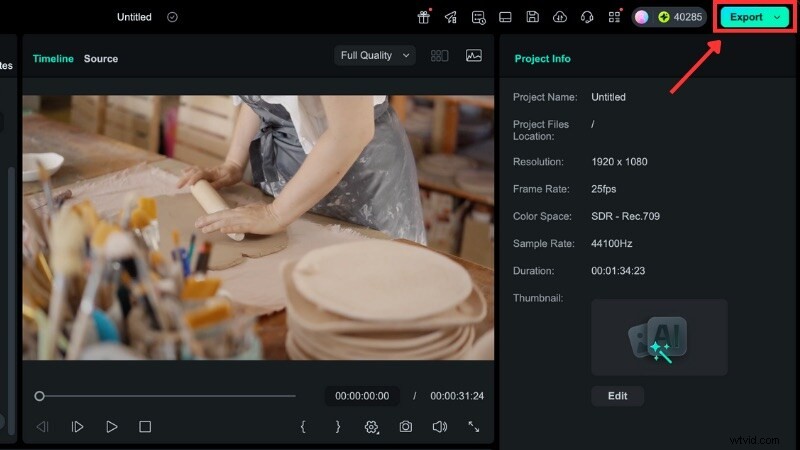Toggle fullscreen preview arrows

pyautogui.click(x=474, y=427)
